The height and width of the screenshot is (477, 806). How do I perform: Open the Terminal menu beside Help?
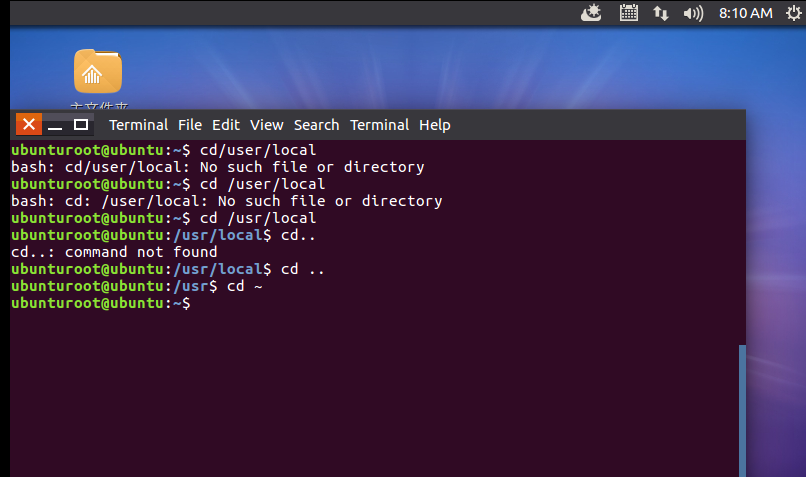point(379,125)
